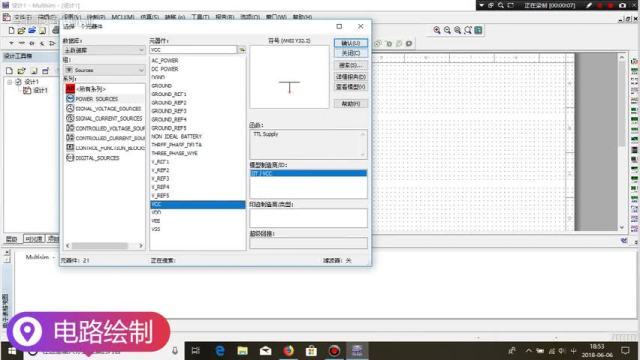The image size is (640, 360).
Task: Collapse the 设计1 tree node
Action: pos(9,82)
